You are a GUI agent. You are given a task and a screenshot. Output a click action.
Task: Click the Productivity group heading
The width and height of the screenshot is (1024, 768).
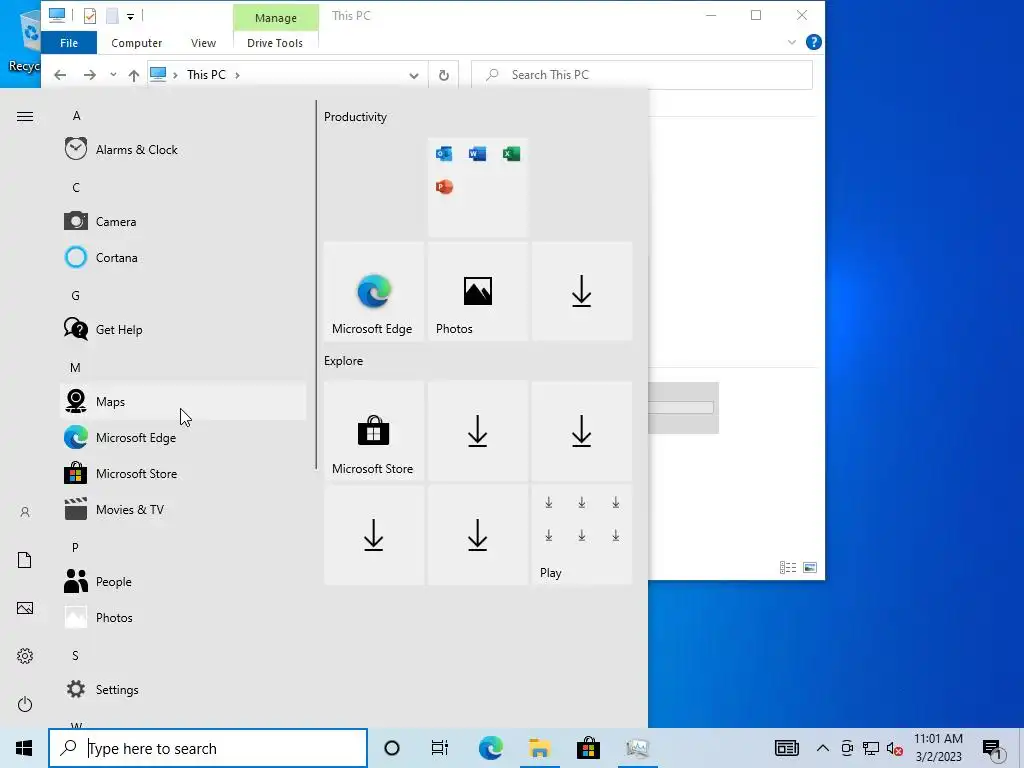pos(355,117)
